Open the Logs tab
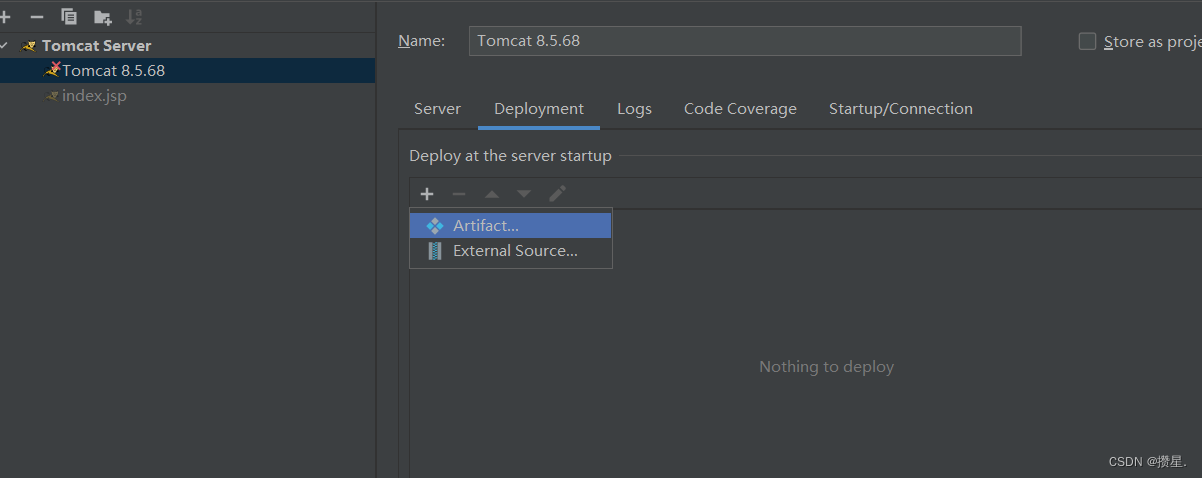The width and height of the screenshot is (1202, 478). 634,109
